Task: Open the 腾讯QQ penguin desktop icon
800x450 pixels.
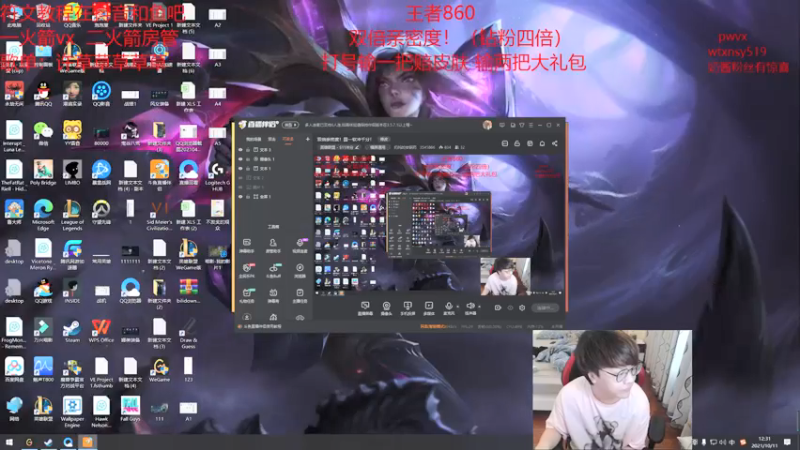Action: (x=43, y=93)
